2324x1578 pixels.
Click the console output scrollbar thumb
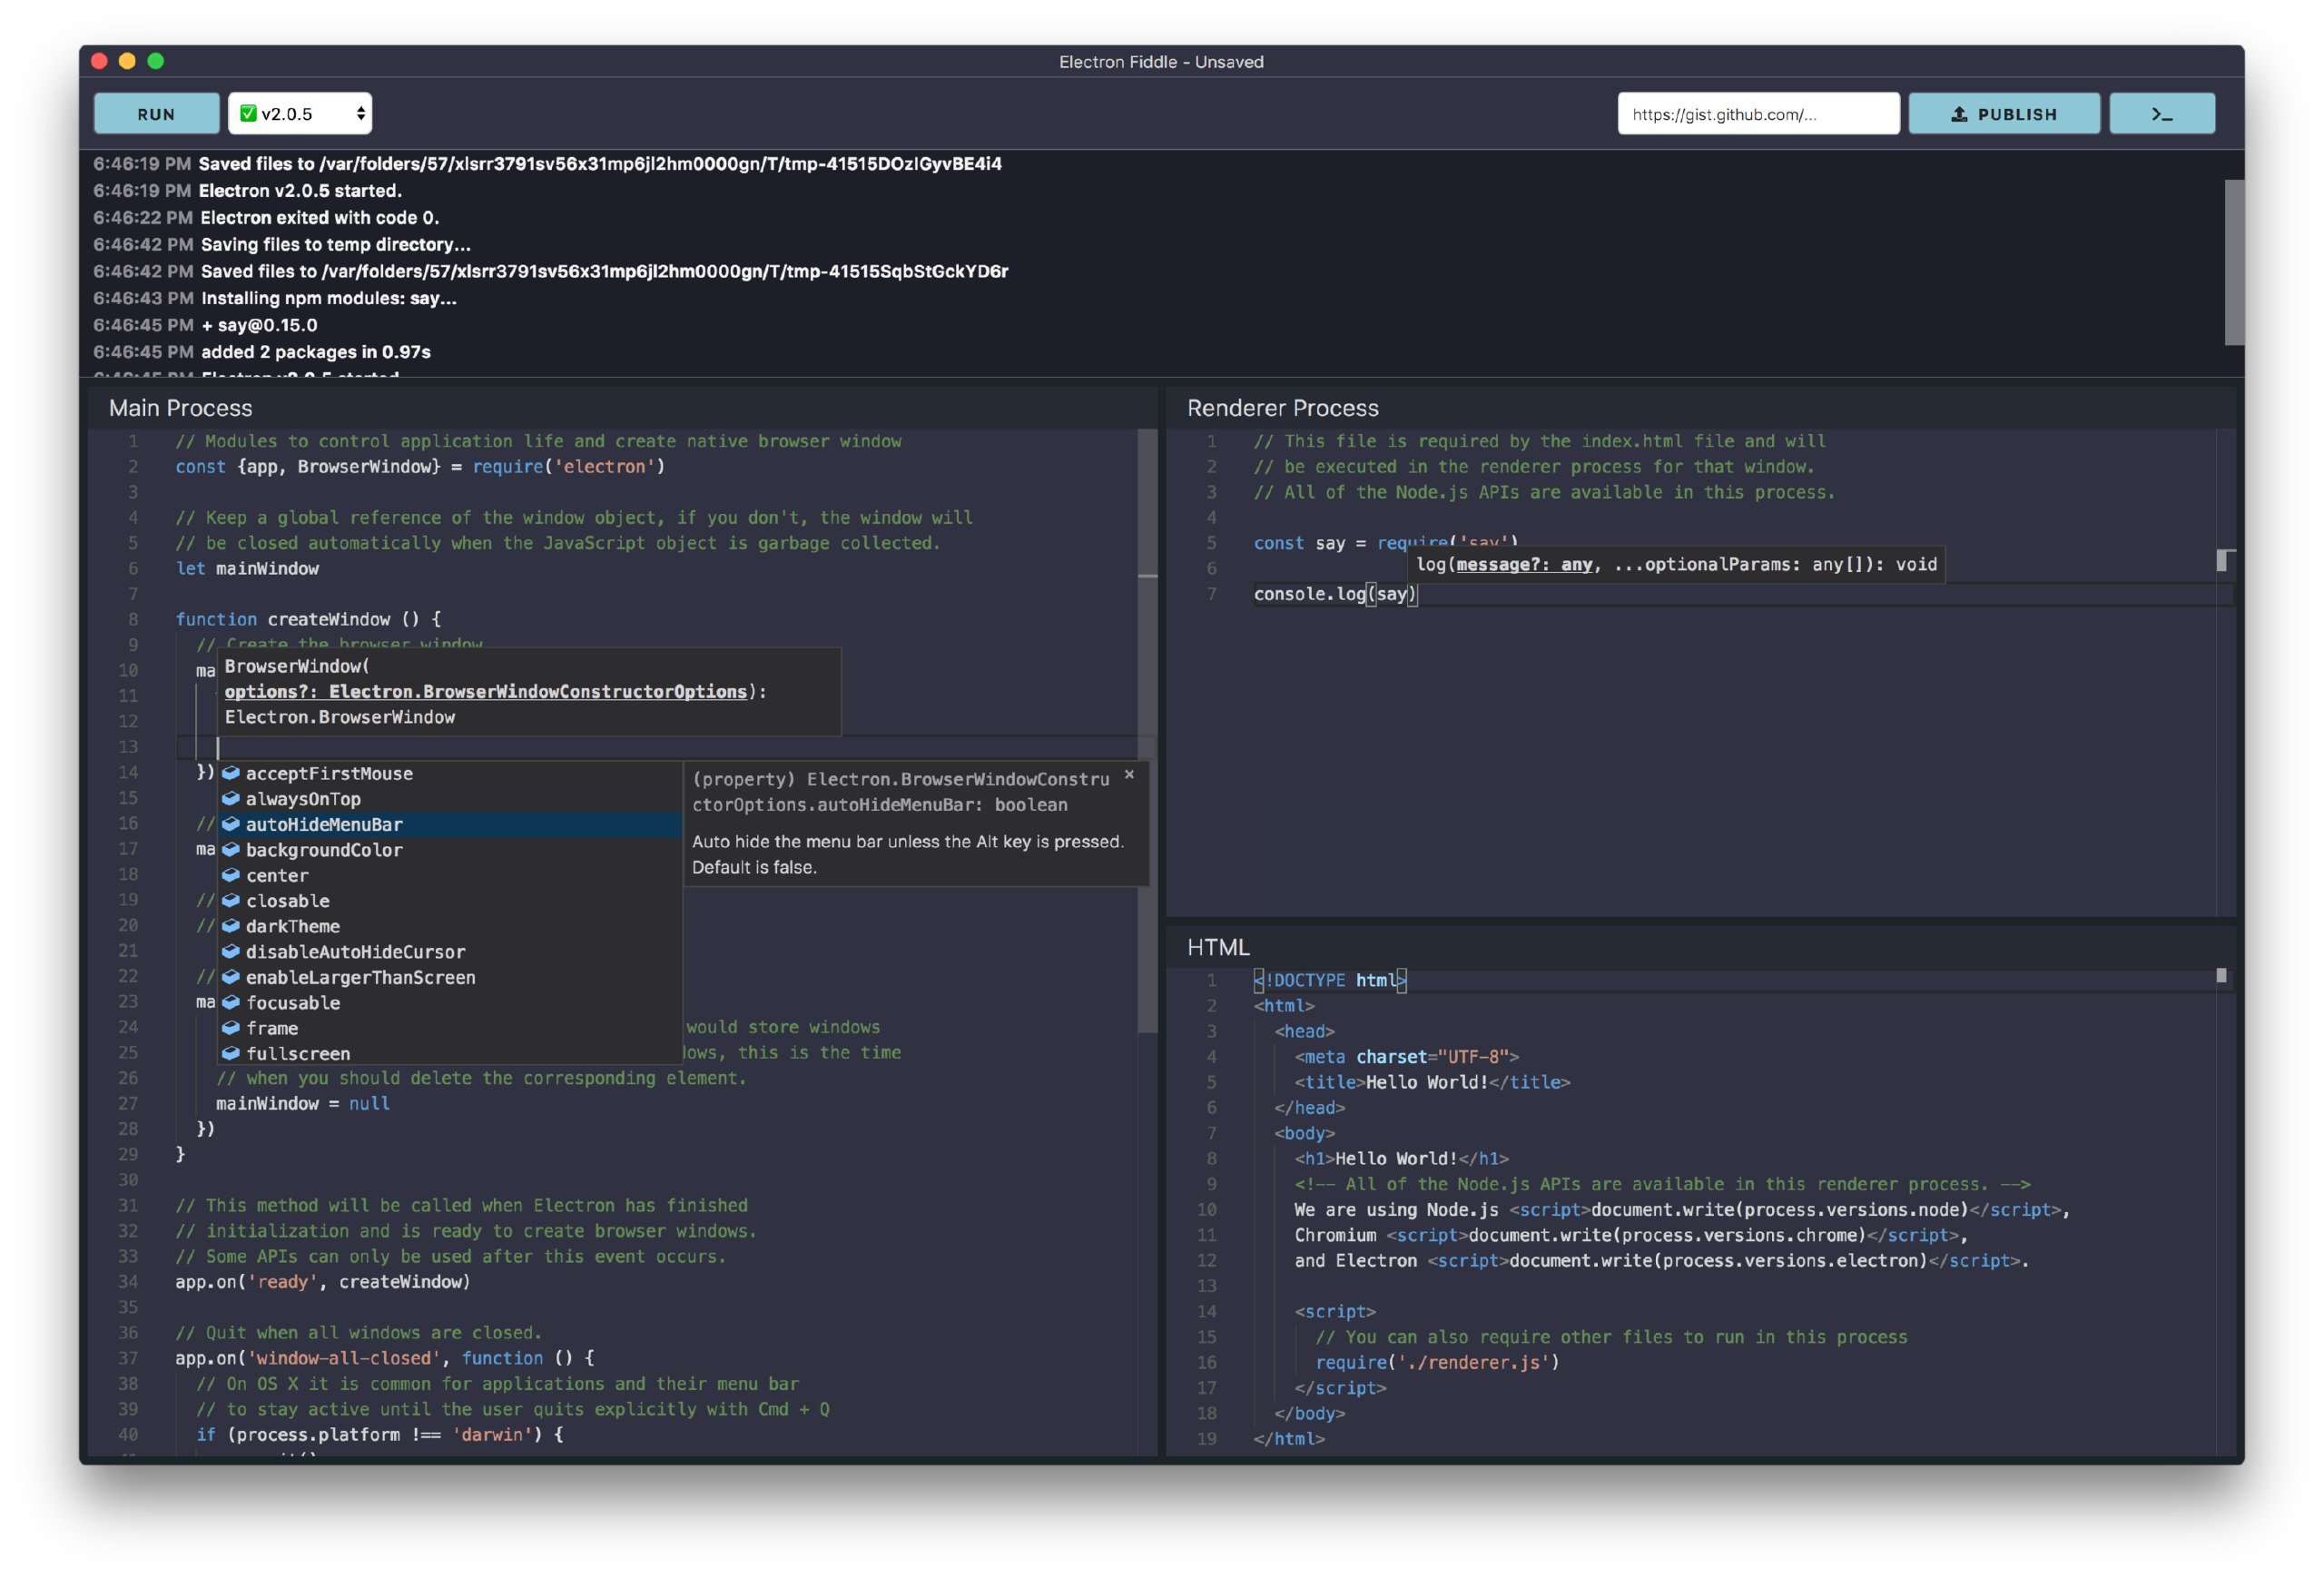tap(2234, 262)
